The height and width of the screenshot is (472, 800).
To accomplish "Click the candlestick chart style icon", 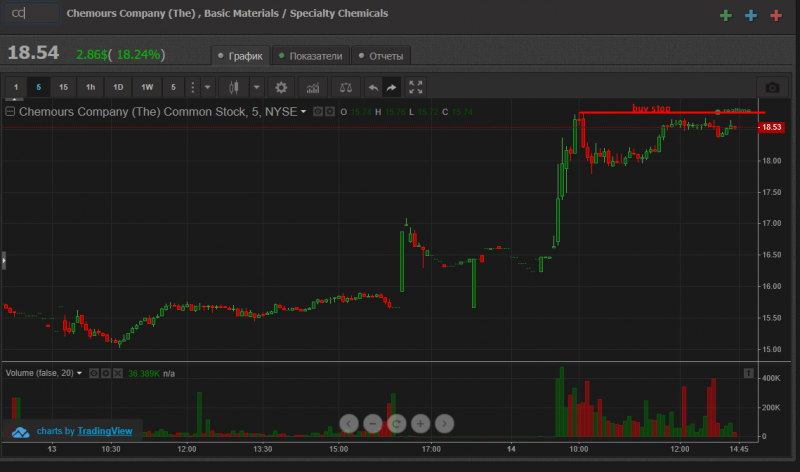I will pos(234,87).
